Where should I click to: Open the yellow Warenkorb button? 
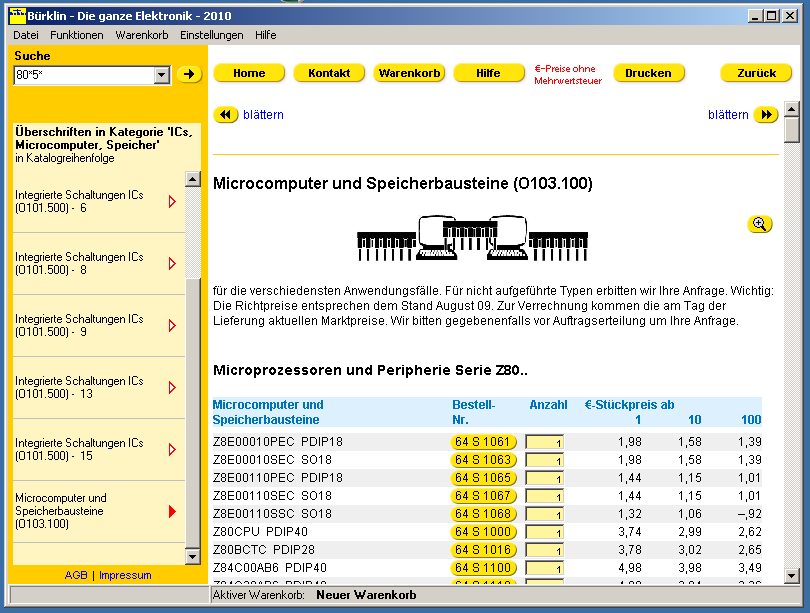tap(409, 73)
